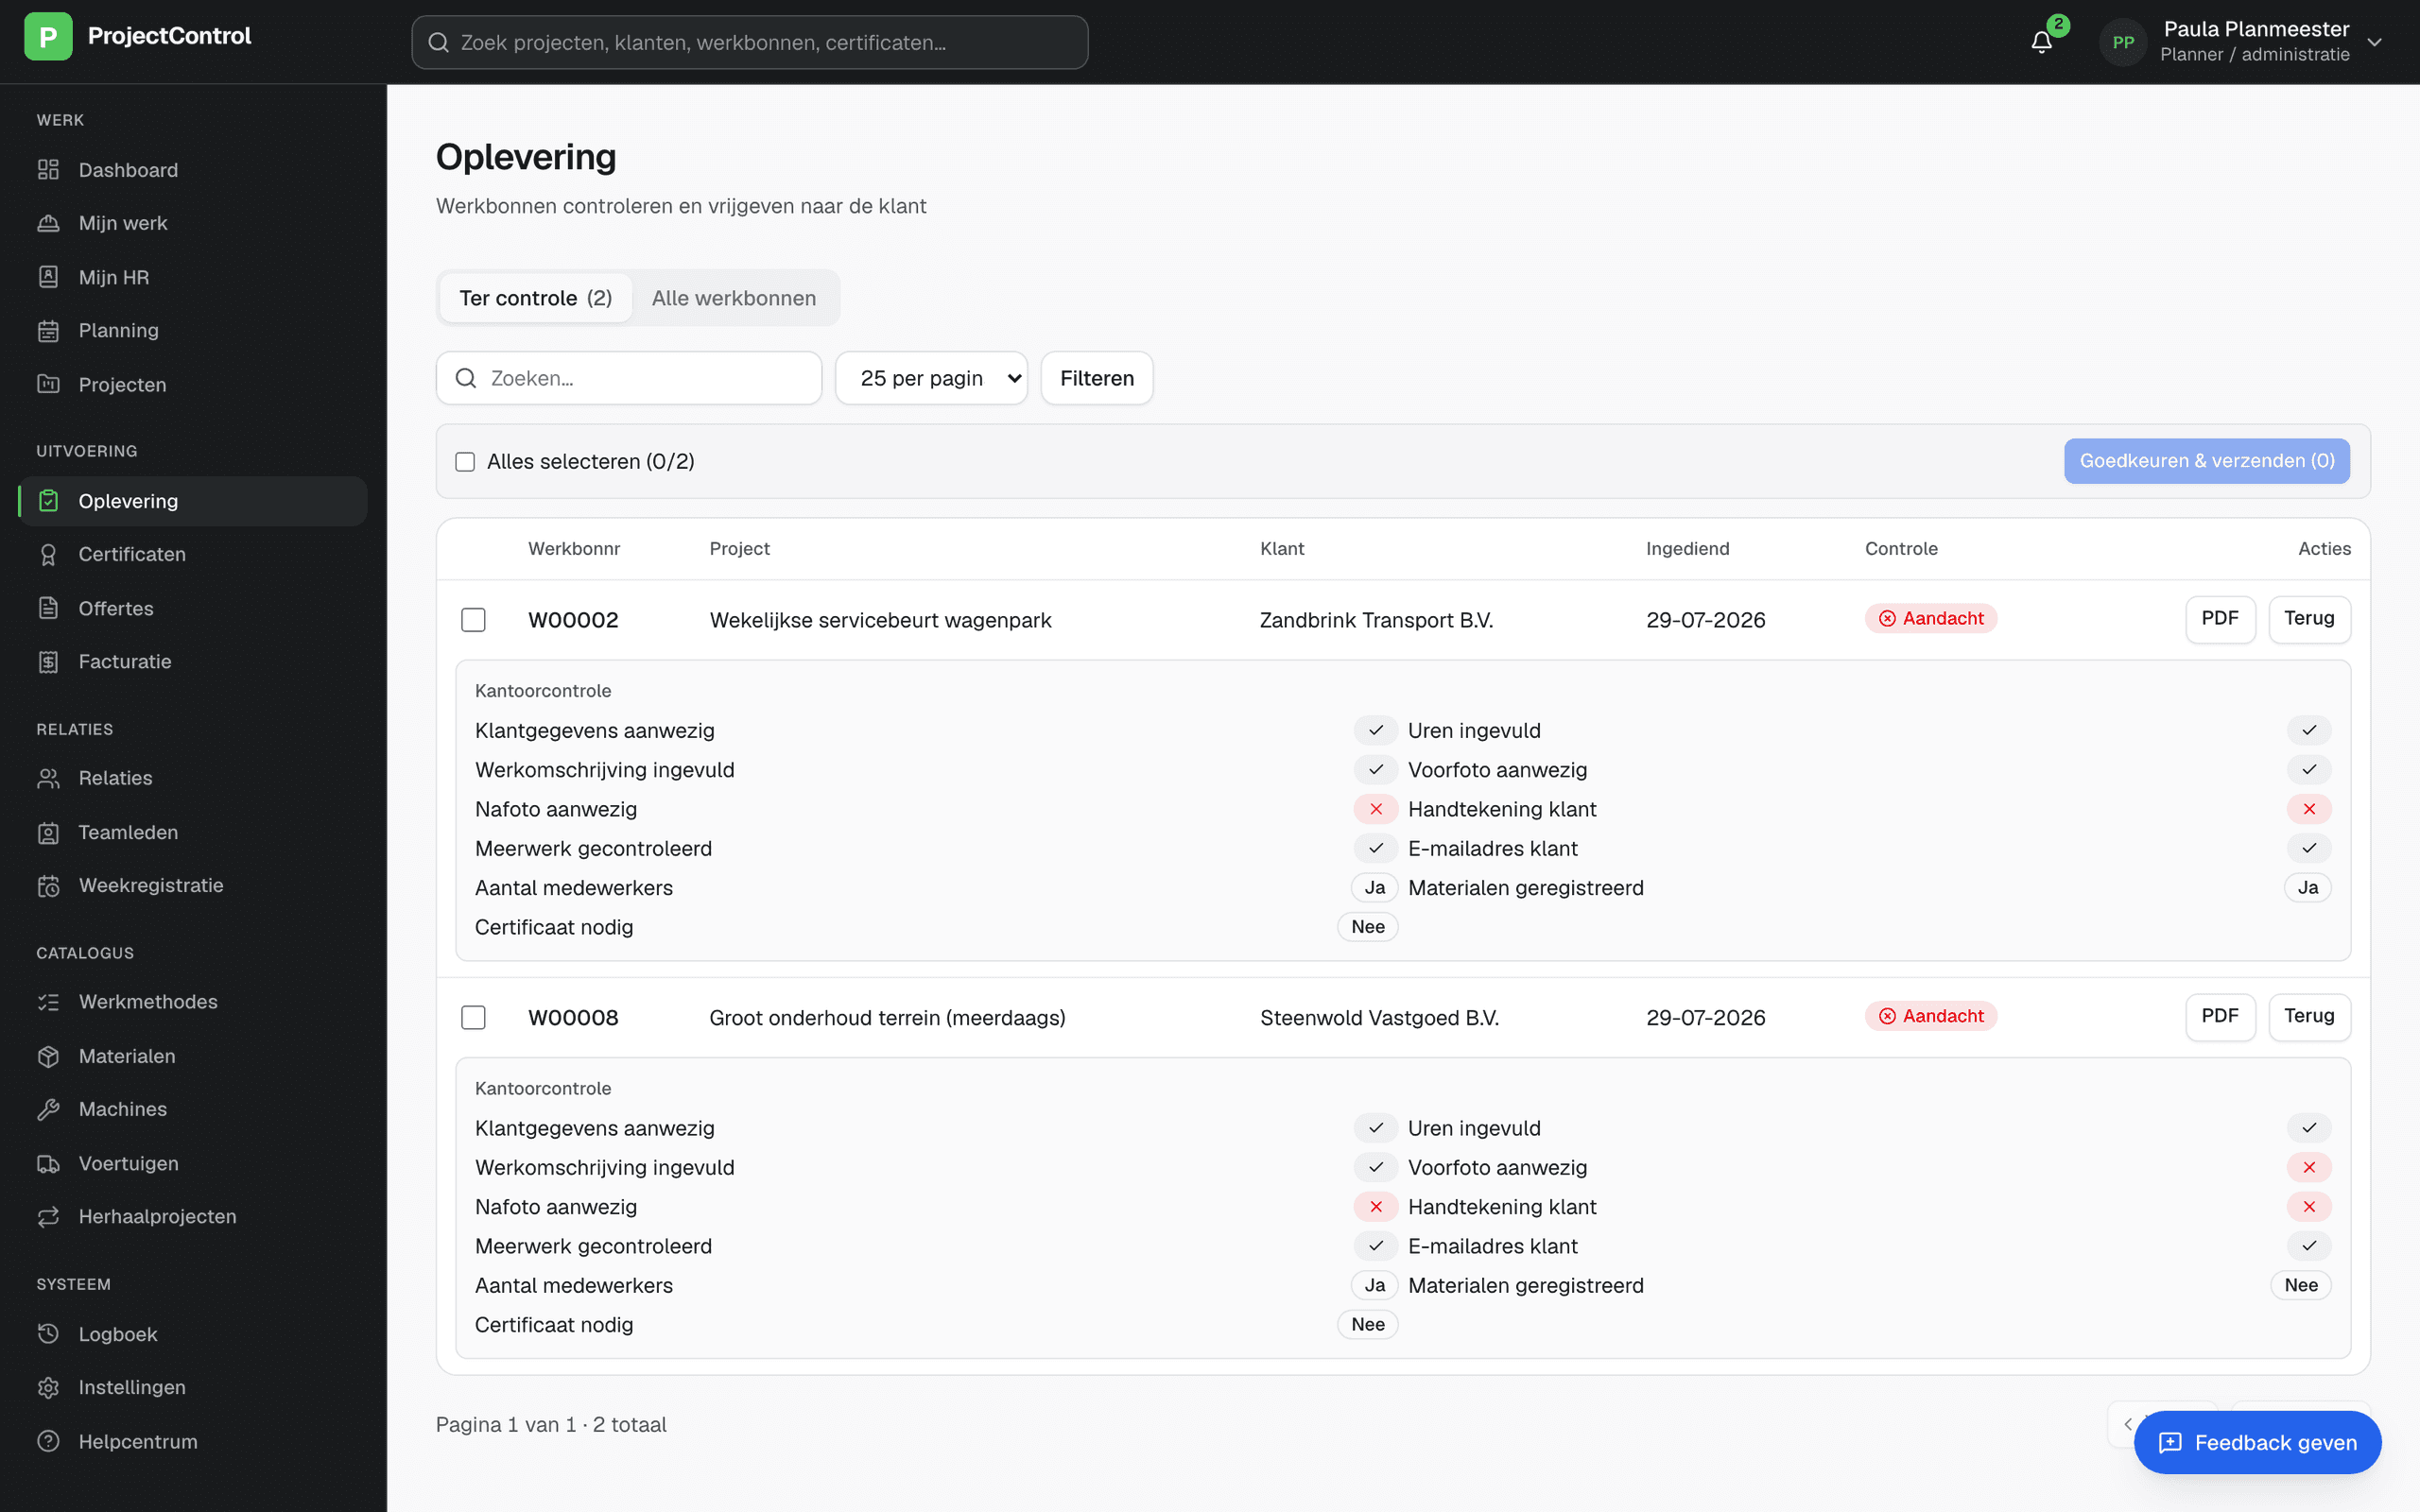This screenshot has width=2420, height=1512.
Task: Open the 25 per pagina dropdown
Action: (931, 378)
